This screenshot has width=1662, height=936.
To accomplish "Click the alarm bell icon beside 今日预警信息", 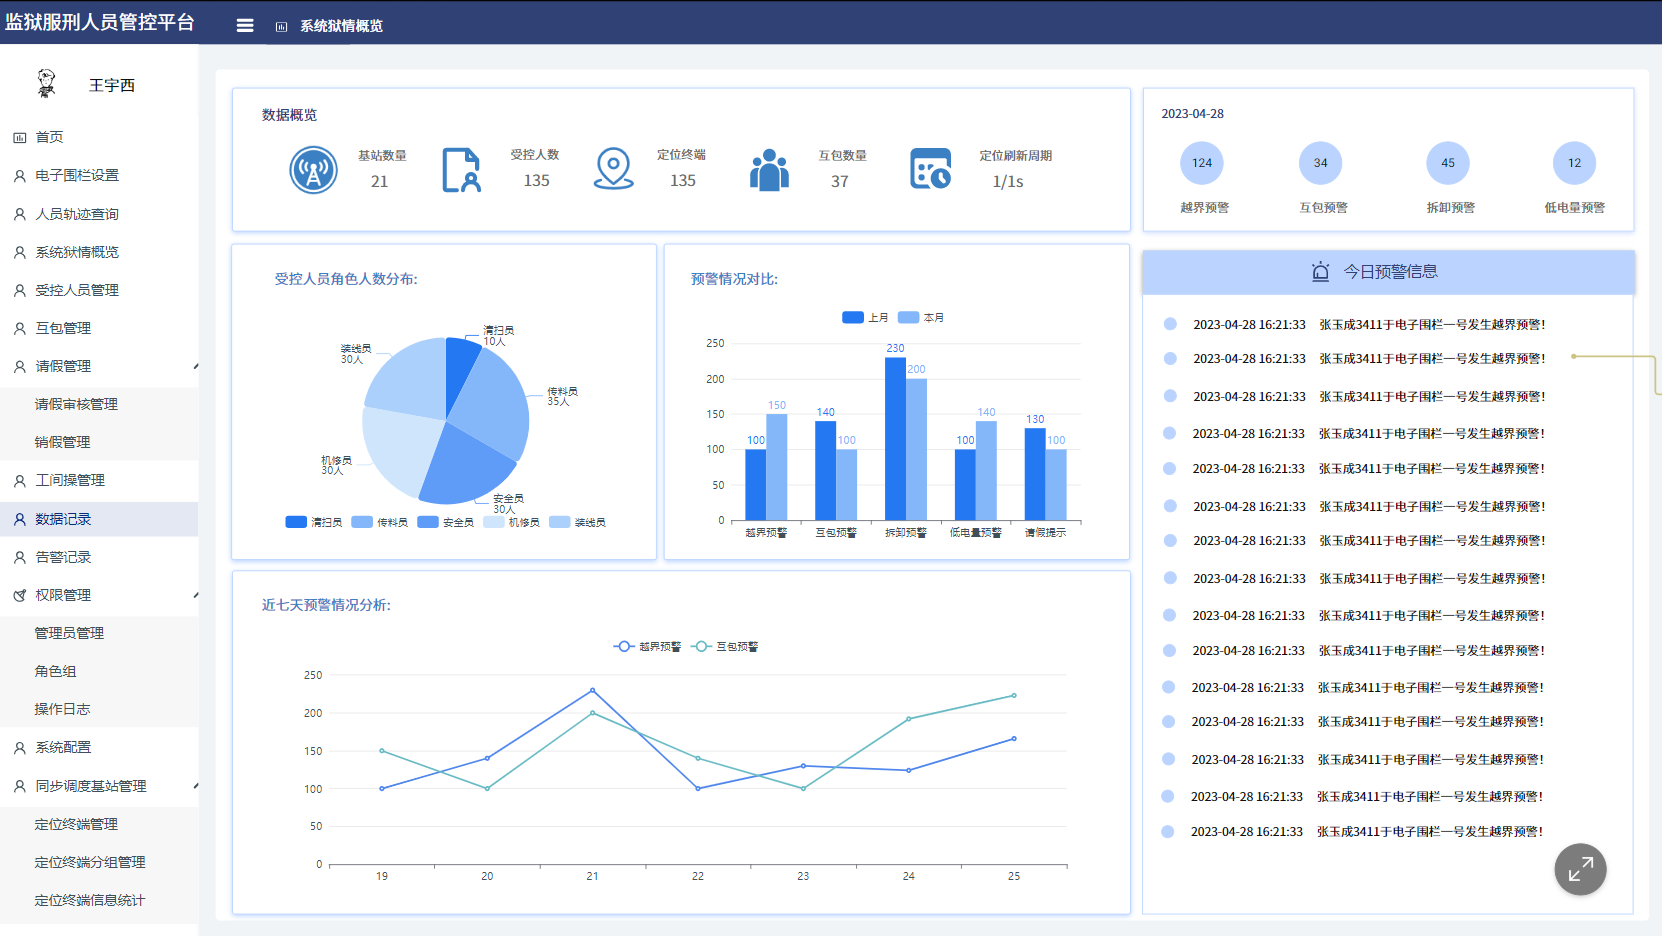I will pos(1320,272).
